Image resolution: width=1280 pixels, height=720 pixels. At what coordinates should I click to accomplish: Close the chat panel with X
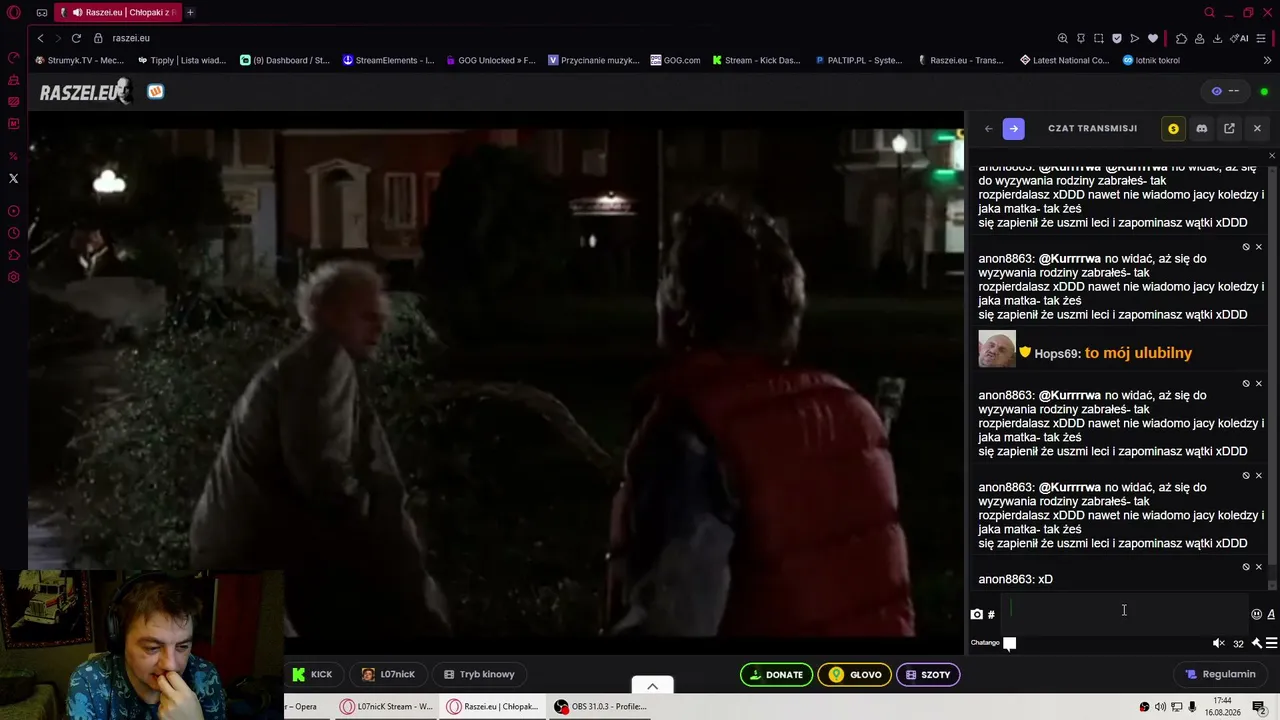point(1257,129)
